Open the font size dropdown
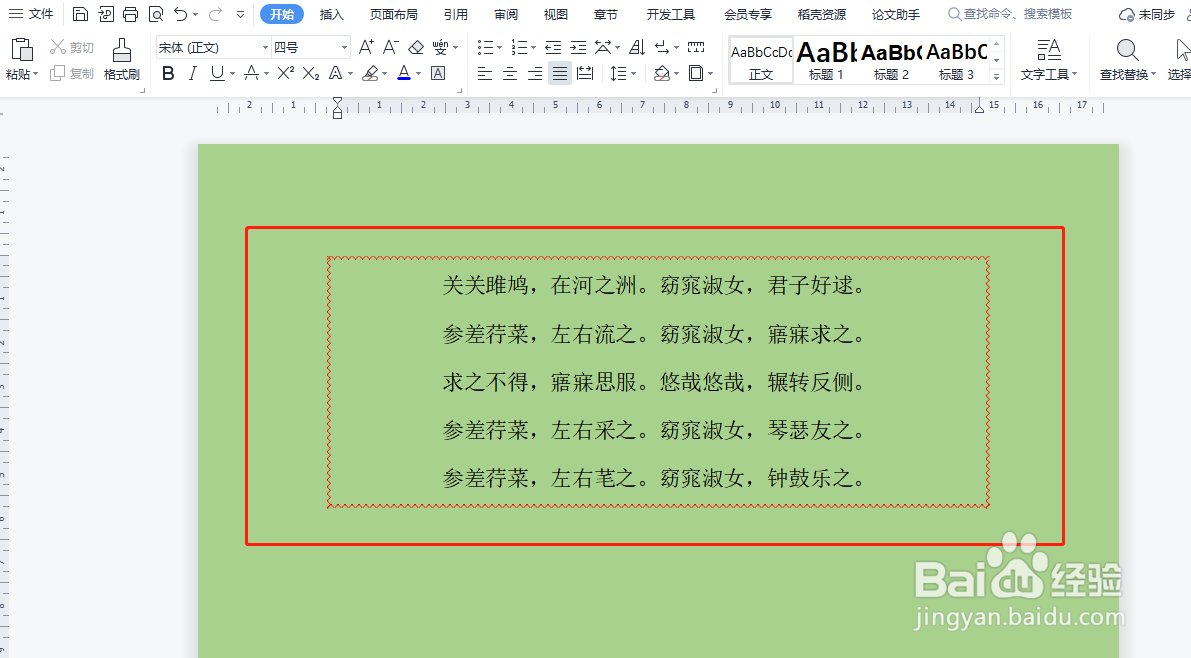The image size is (1191, 658). point(343,46)
